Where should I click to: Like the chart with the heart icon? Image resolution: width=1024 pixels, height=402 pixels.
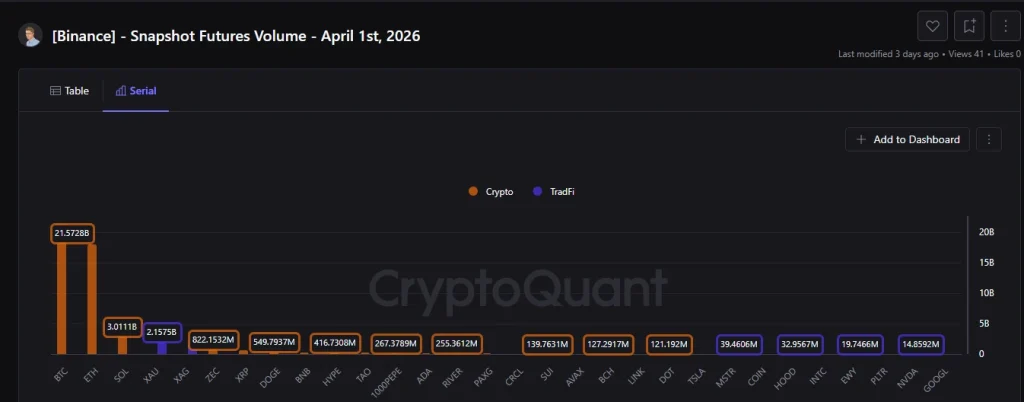933,26
